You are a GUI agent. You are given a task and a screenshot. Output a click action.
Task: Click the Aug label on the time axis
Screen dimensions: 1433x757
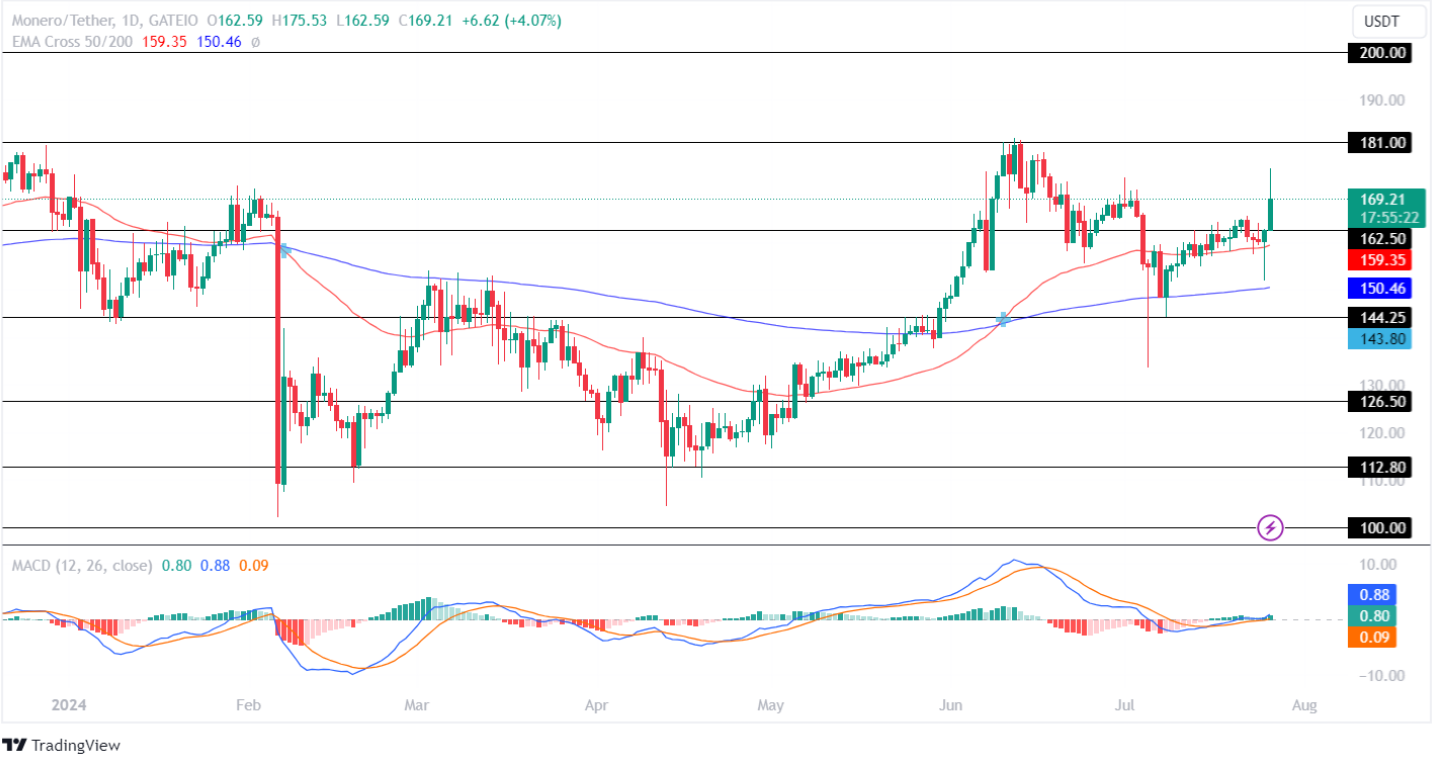[x=1304, y=705]
